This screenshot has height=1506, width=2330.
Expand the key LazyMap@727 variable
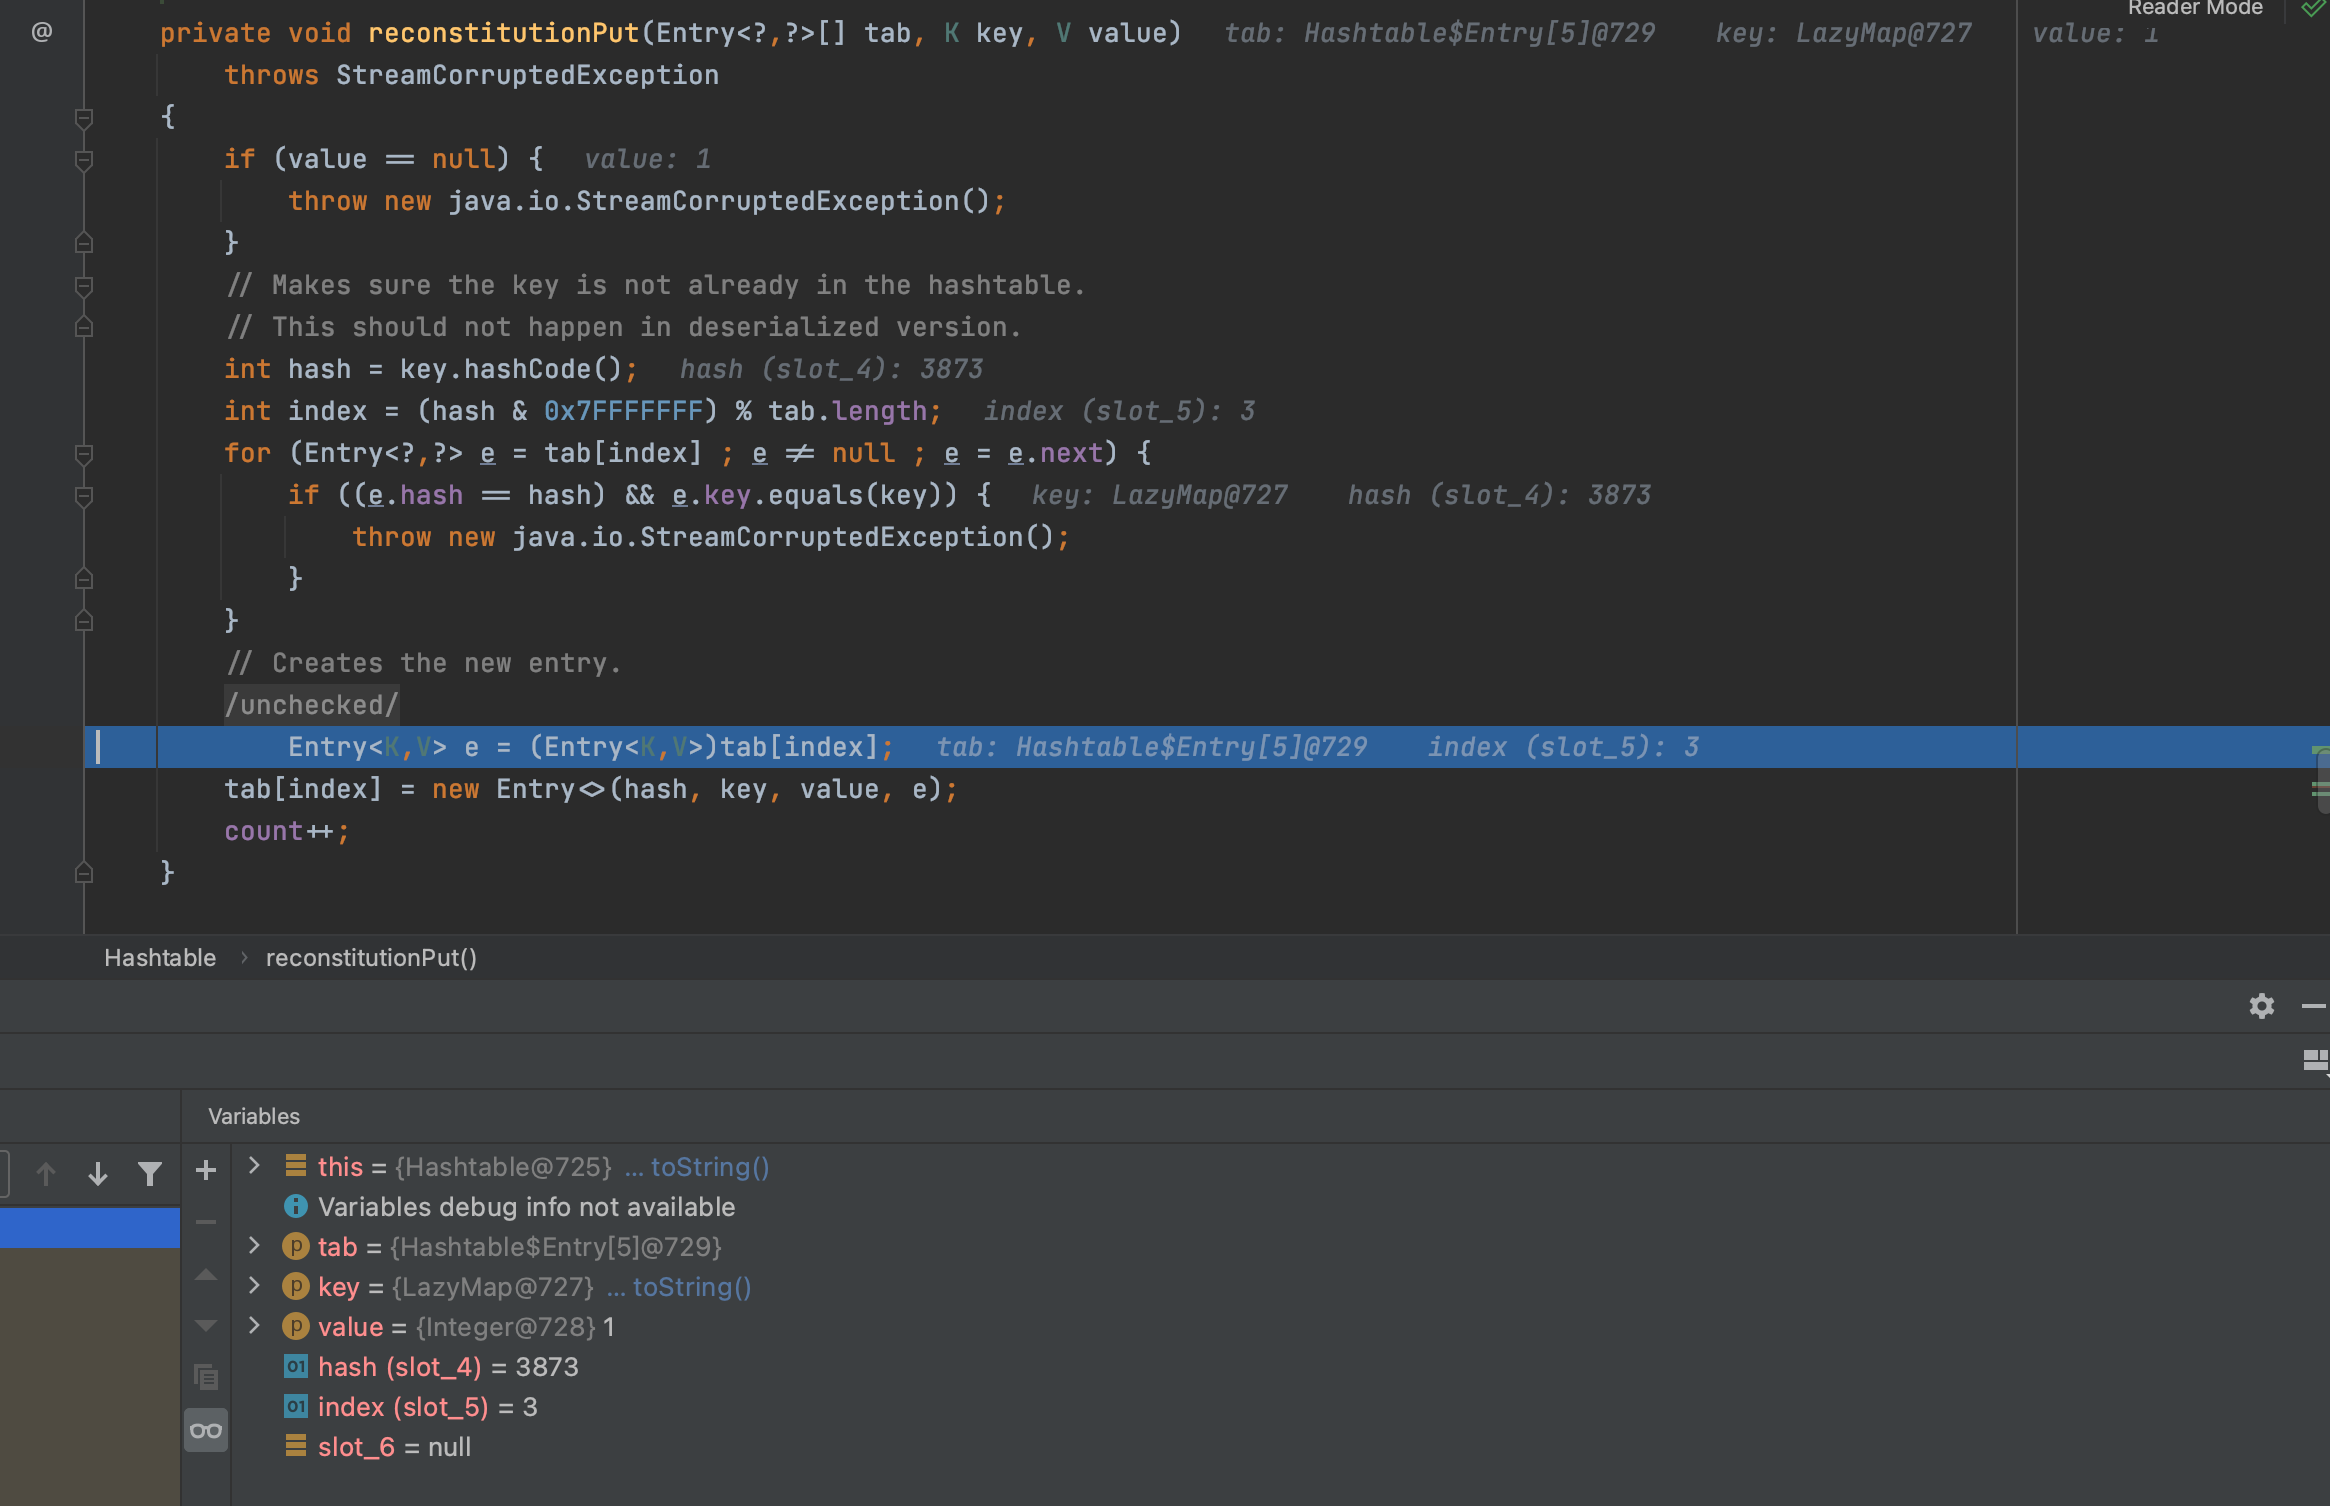pos(254,1286)
